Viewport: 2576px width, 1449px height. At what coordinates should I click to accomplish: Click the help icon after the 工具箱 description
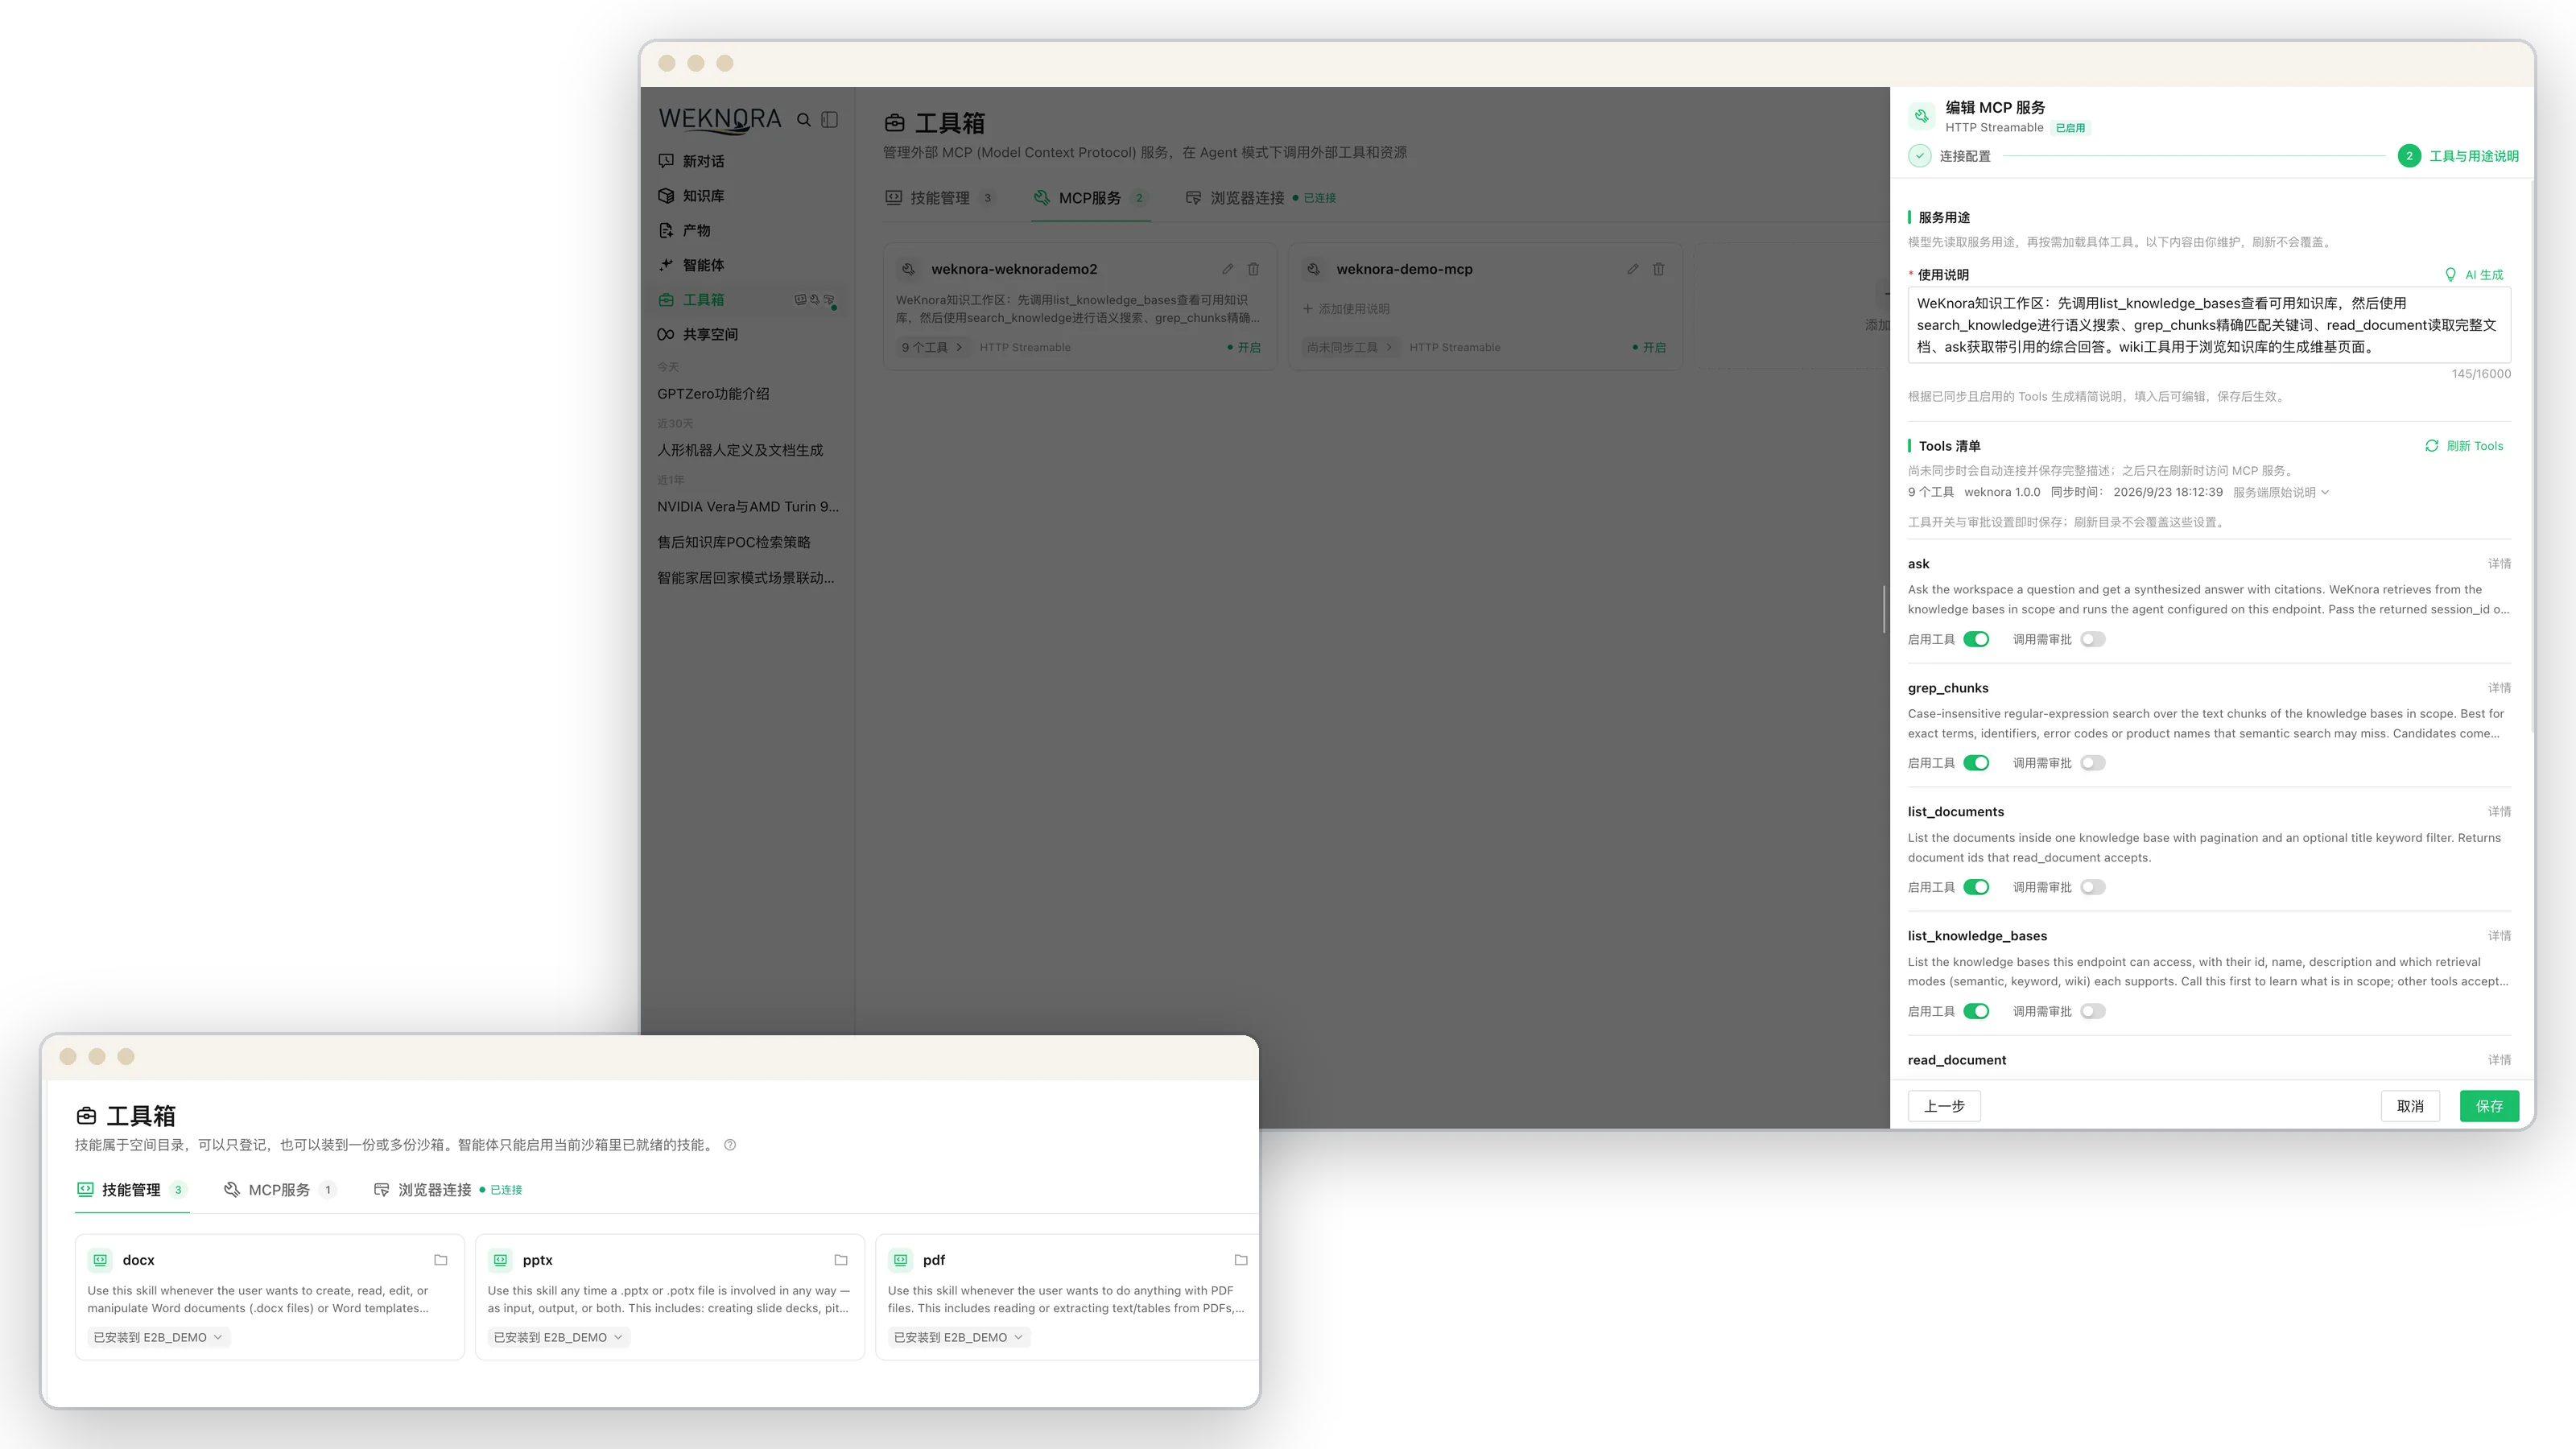click(x=730, y=1145)
